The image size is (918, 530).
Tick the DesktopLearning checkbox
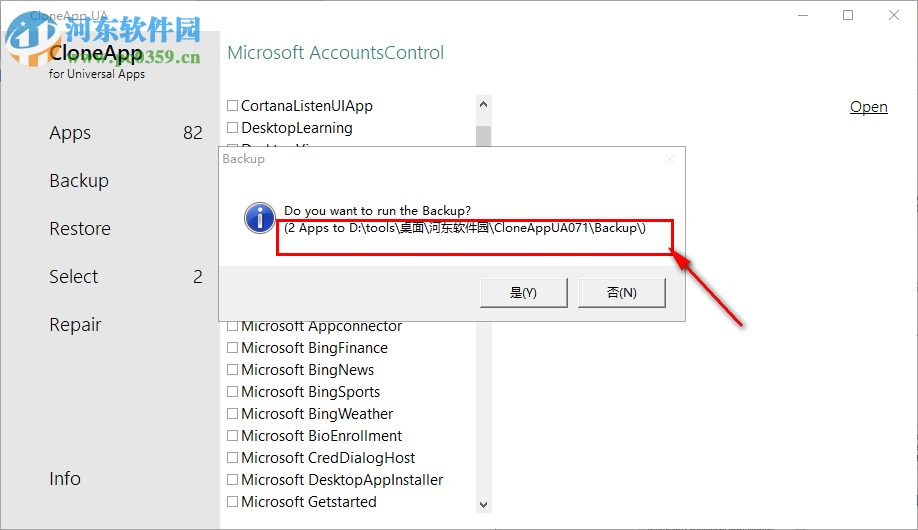[x=233, y=128]
